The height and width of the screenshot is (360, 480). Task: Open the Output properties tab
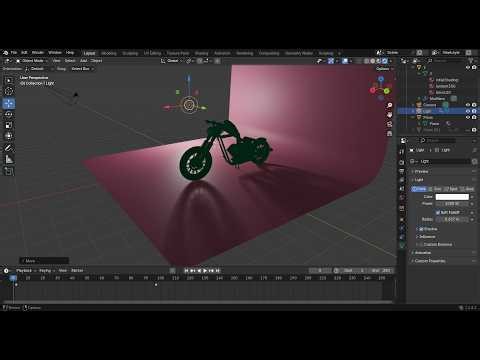click(x=402, y=171)
